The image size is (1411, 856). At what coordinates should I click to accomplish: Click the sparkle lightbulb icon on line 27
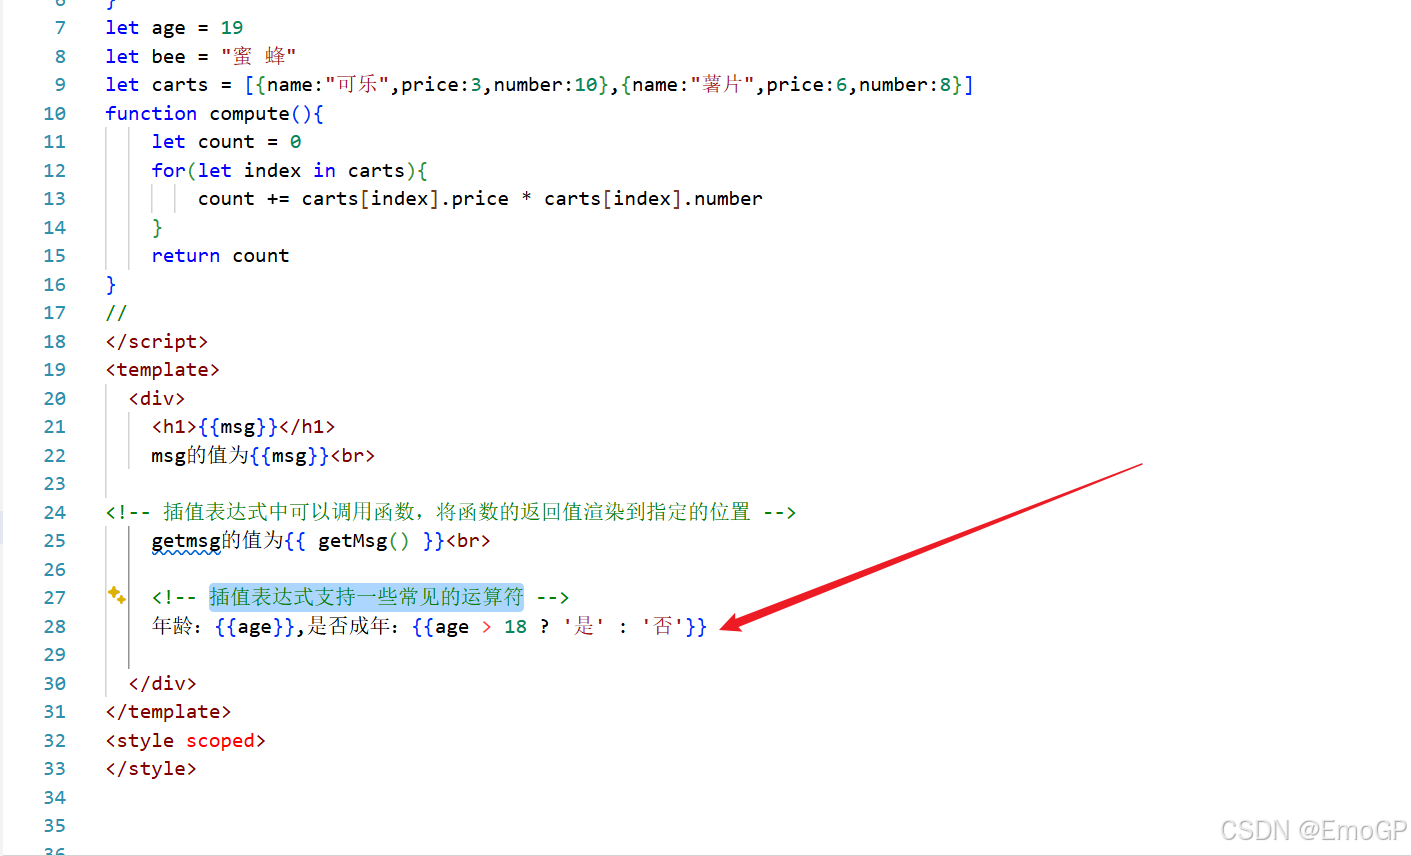click(x=116, y=595)
